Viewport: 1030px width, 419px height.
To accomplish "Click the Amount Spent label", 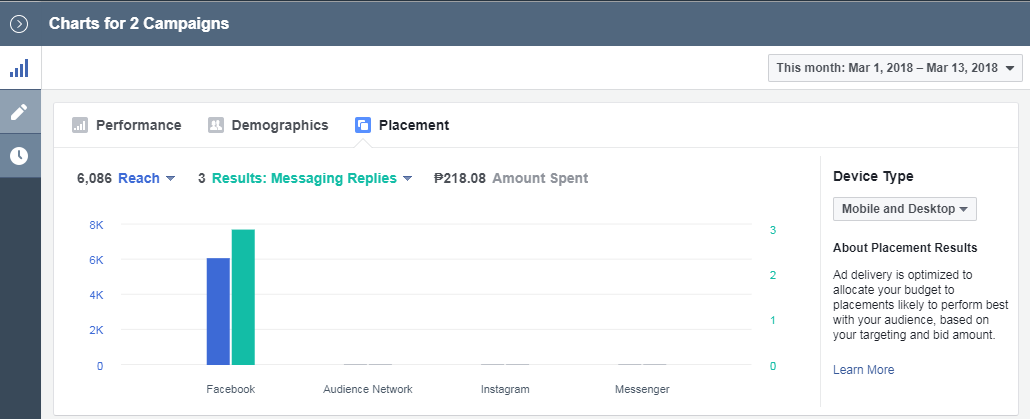I will [x=540, y=178].
